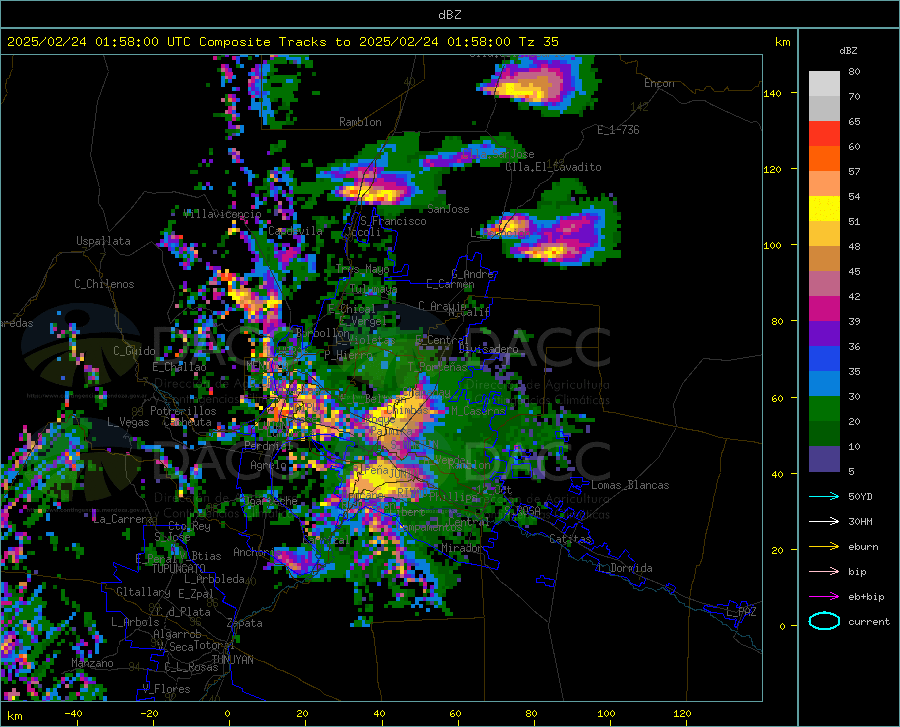
Task: Select the magenta eb+bip arrow icon
Action: pyautogui.click(x=824, y=597)
